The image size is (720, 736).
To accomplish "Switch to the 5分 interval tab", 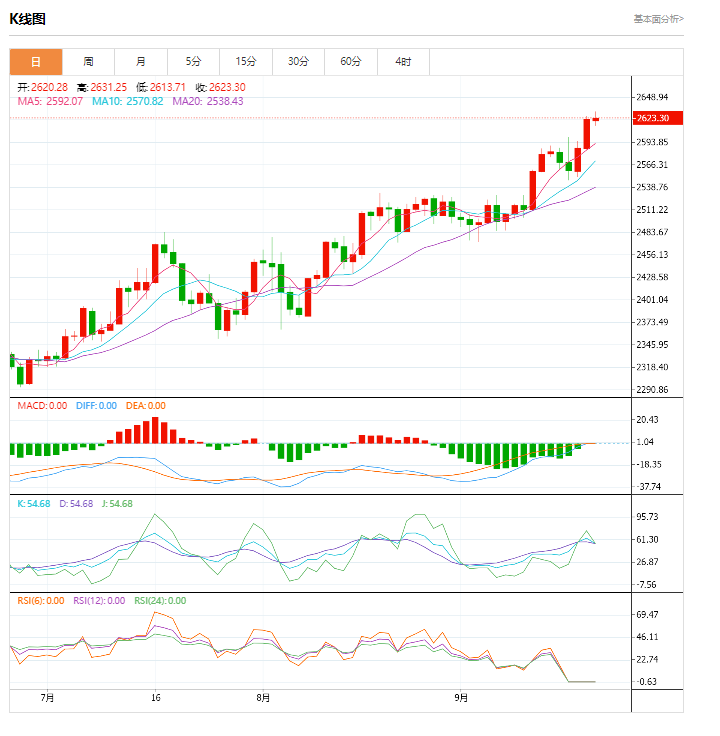I will pyautogui.click(x=192, y=62).
